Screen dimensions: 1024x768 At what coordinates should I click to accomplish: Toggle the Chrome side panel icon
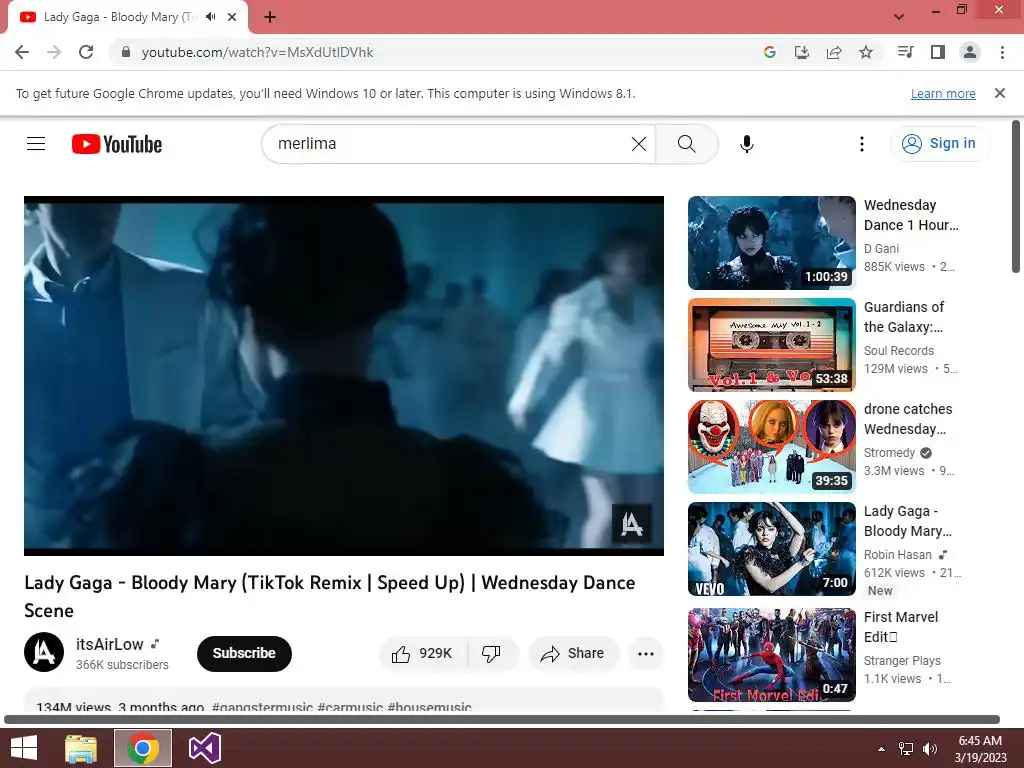point(938,52)
